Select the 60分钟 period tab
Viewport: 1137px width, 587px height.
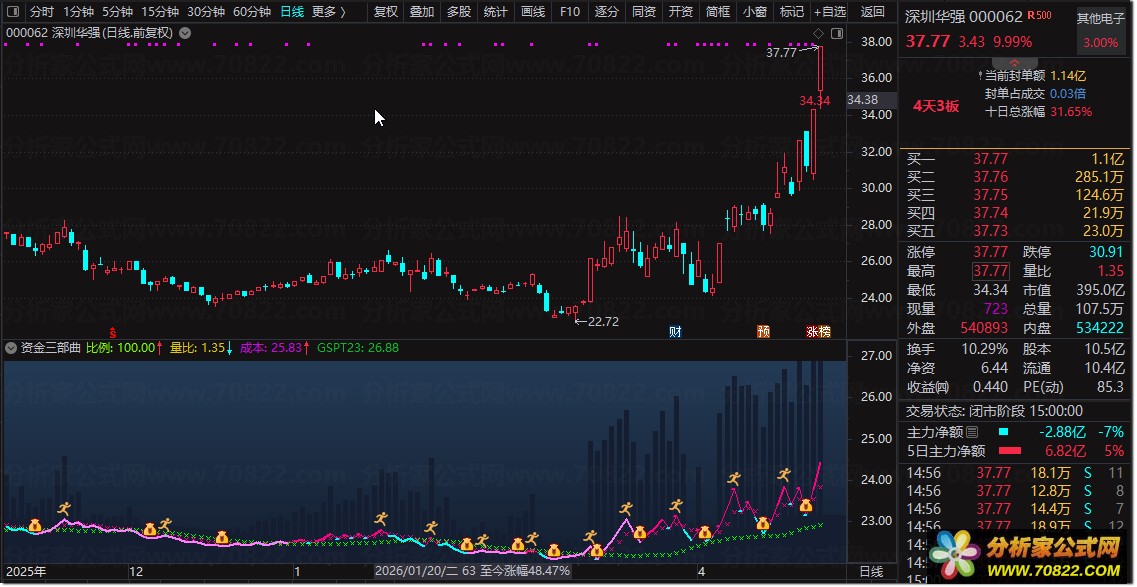(251, 12)
